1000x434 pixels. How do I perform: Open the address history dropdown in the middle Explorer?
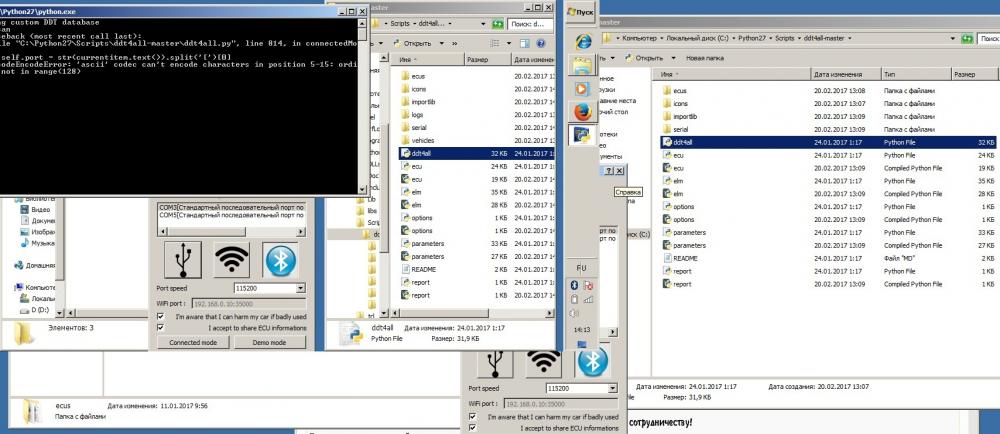(483, 24)
